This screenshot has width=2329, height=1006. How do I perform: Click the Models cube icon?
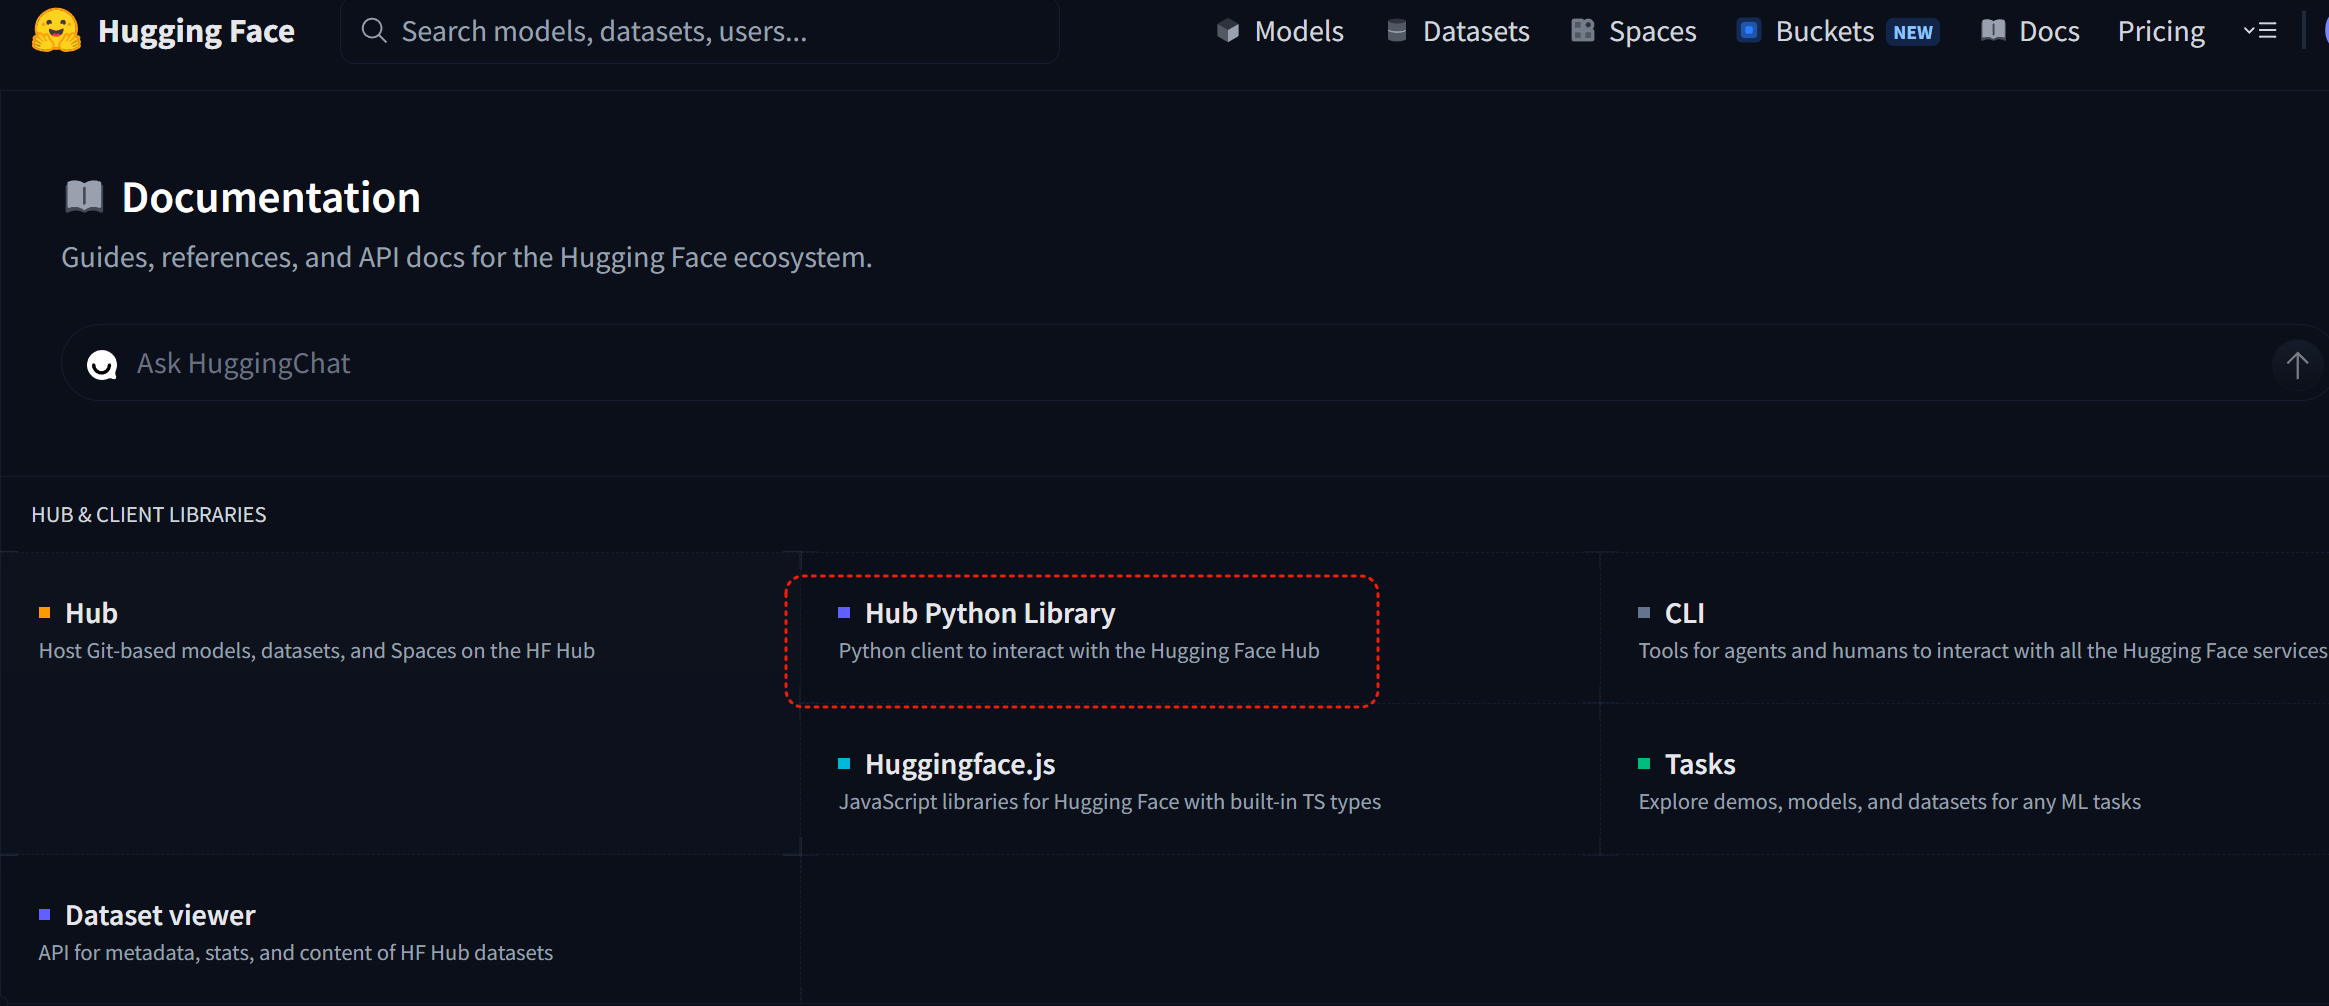click(x=1228, y=31)
